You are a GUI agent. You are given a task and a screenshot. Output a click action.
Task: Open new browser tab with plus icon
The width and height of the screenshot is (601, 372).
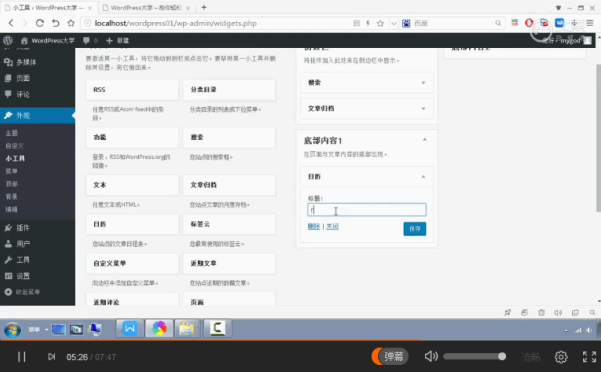click(x=204, y=7)
